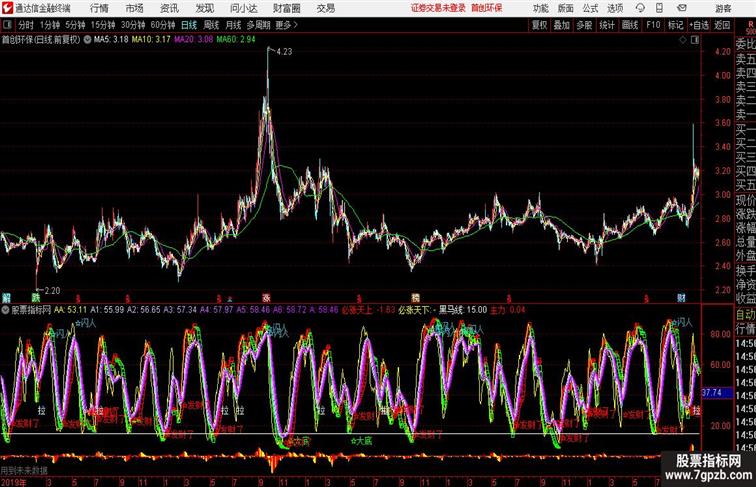Click the 标记 mark toolbar button
Image resolution: width=756 pixels, height=487 pixels.
tap(675, 25)
